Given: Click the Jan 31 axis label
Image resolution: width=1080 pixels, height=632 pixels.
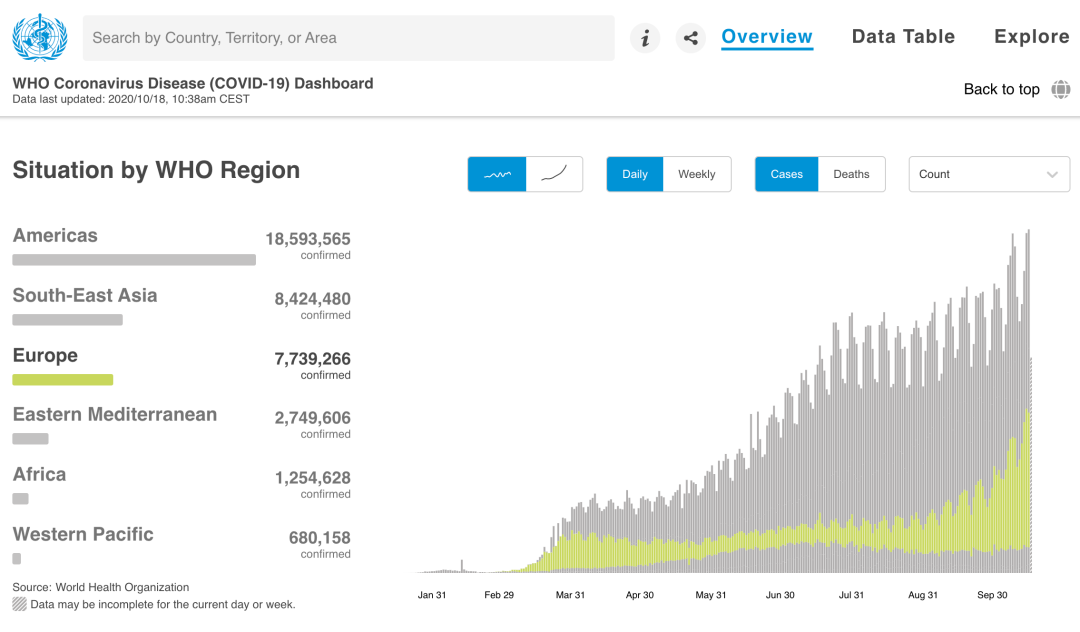Looking at the screenshot, I should point(432,595).
